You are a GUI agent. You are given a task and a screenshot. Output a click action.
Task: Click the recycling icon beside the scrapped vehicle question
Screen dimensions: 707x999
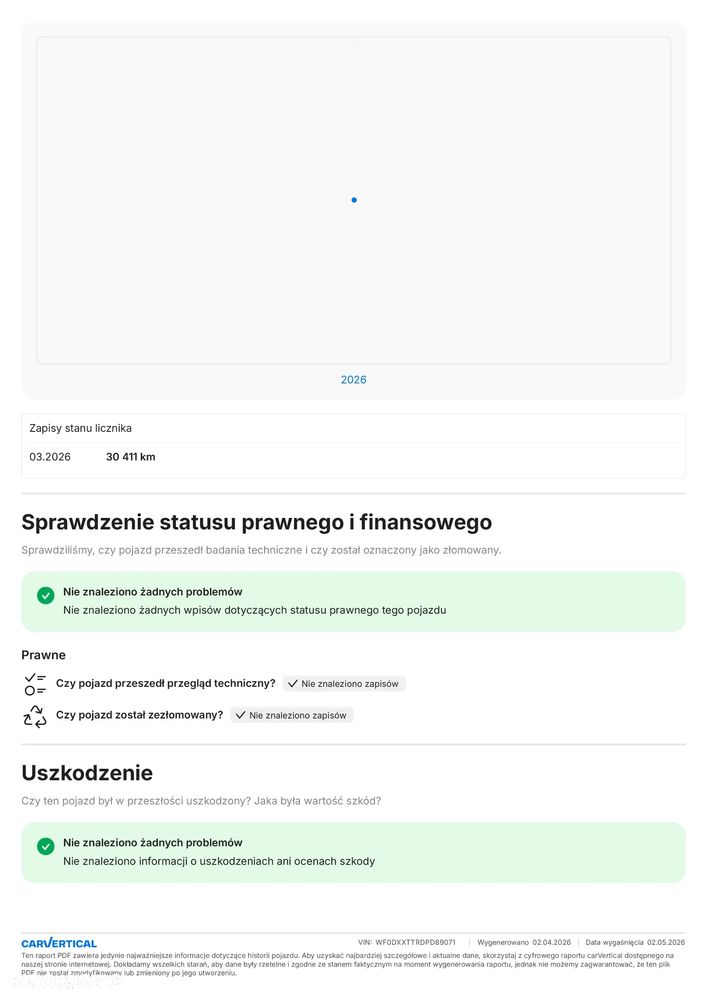35,716
